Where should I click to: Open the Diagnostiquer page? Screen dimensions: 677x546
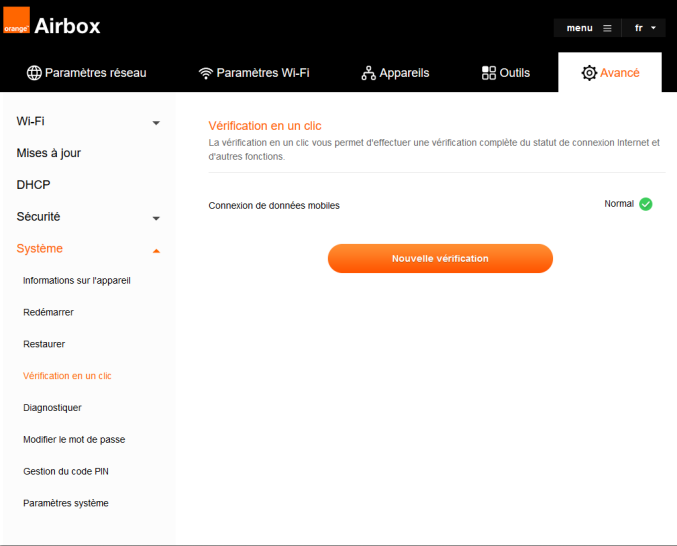(x=52, y=408)
